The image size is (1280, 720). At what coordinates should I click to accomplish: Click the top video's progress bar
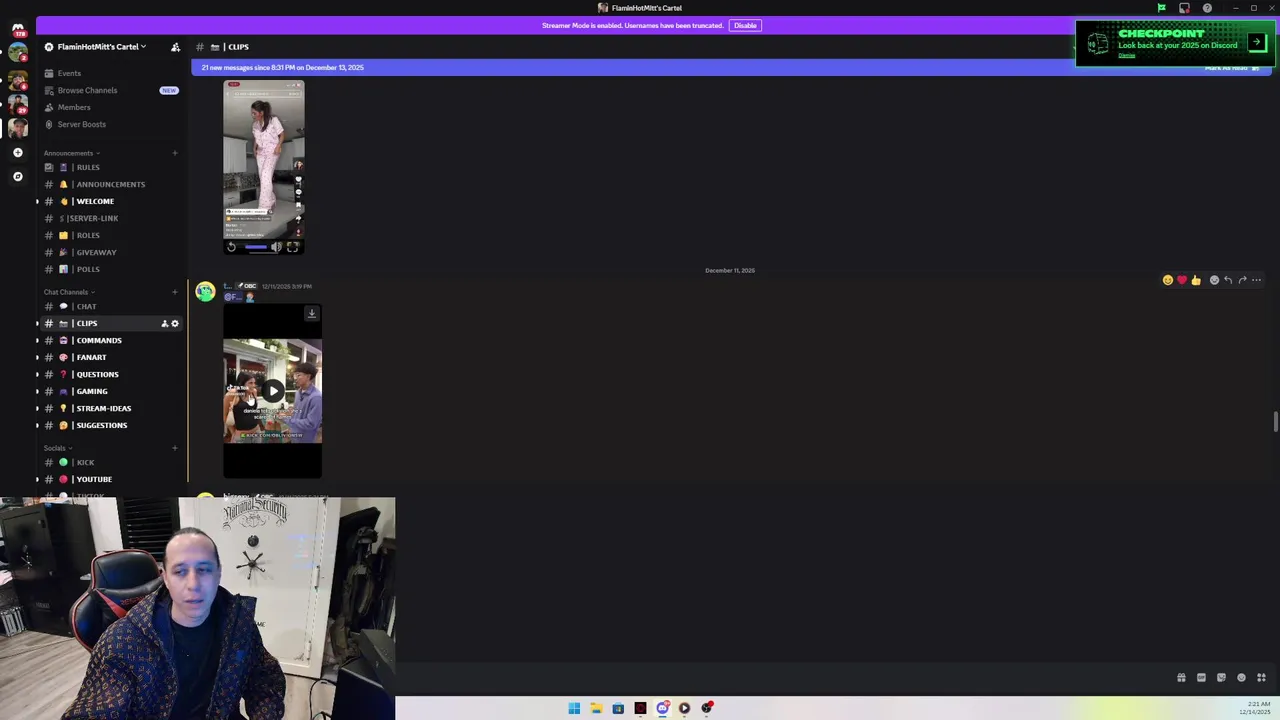(255, 247)
